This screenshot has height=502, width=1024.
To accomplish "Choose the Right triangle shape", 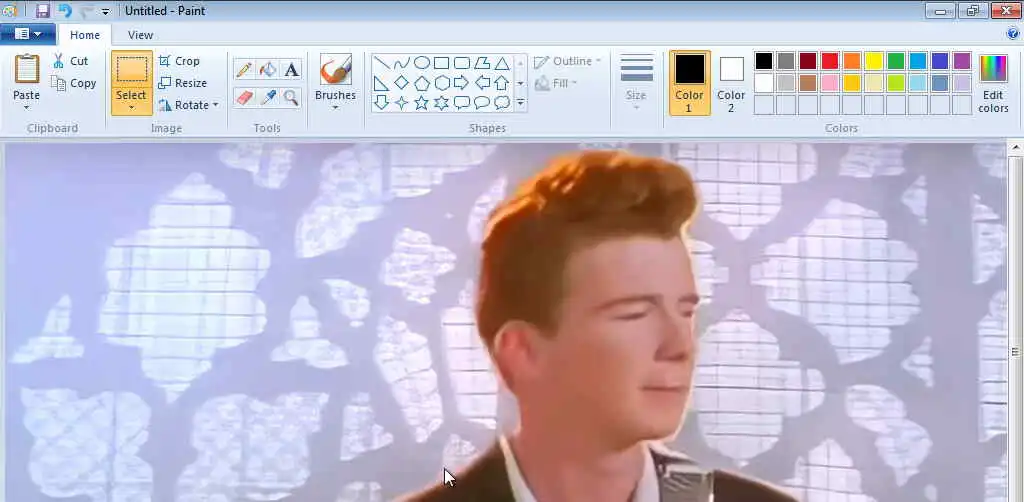I will (382, 83).
